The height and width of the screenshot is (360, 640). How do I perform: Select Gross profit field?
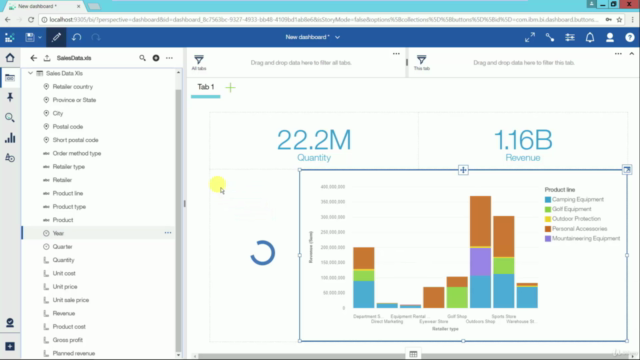67,340
